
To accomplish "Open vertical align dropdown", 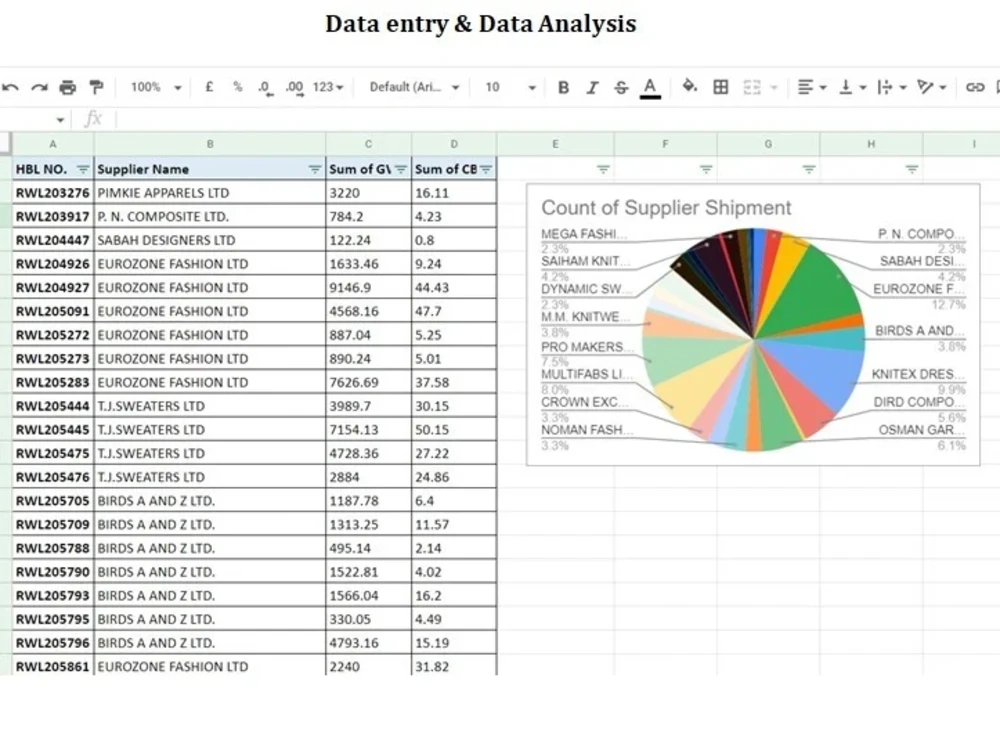I will (852, 87).
